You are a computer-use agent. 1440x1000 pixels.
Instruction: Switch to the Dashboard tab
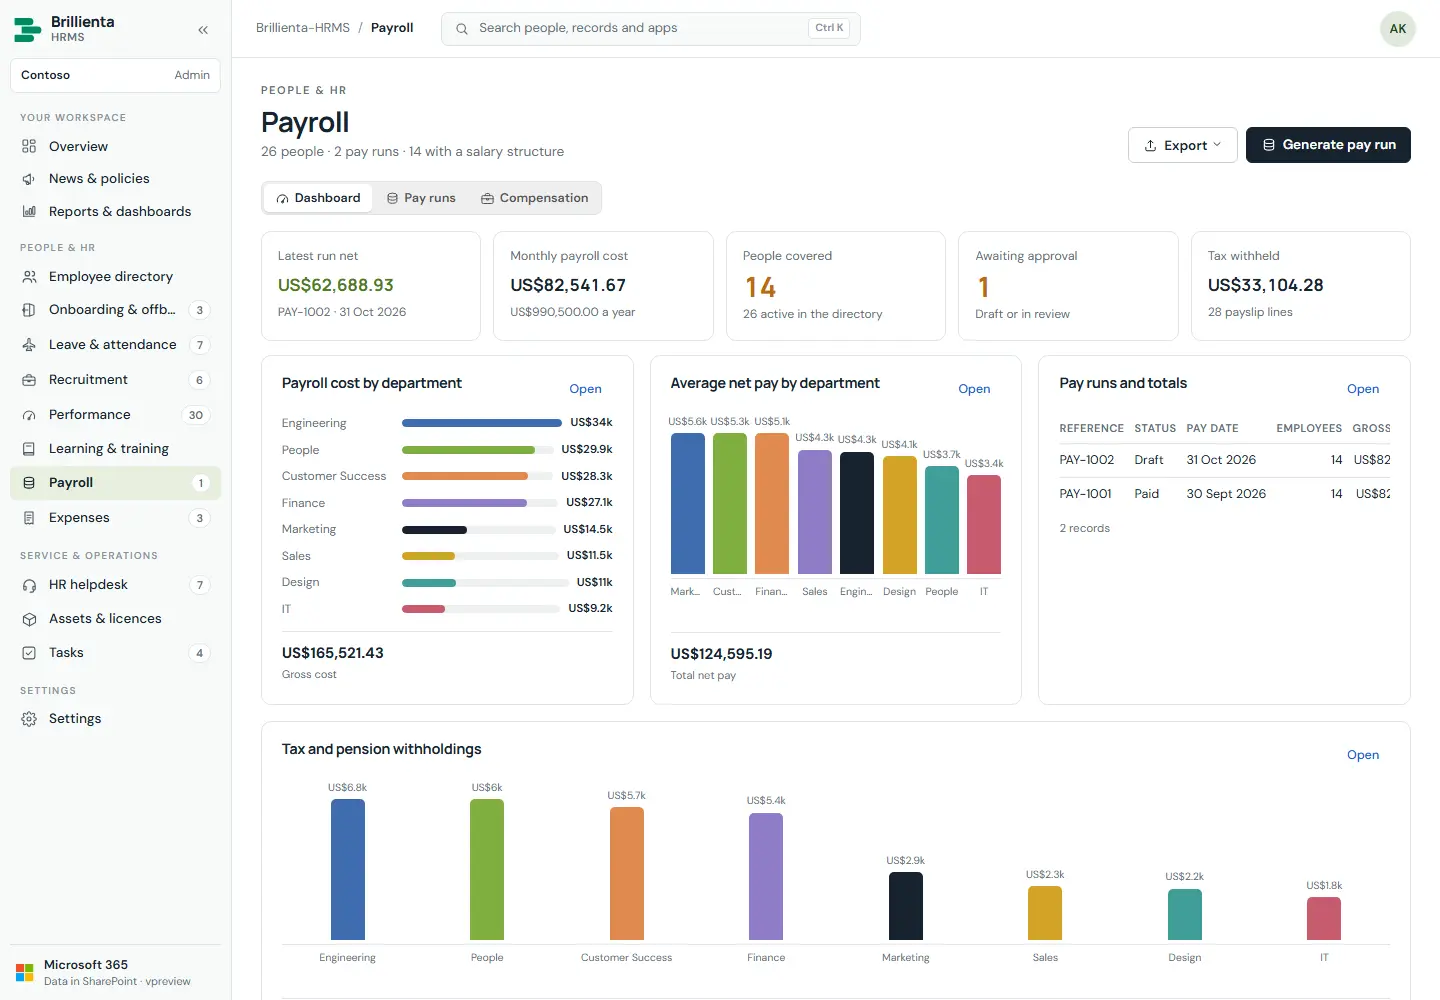tap(318, 198)
